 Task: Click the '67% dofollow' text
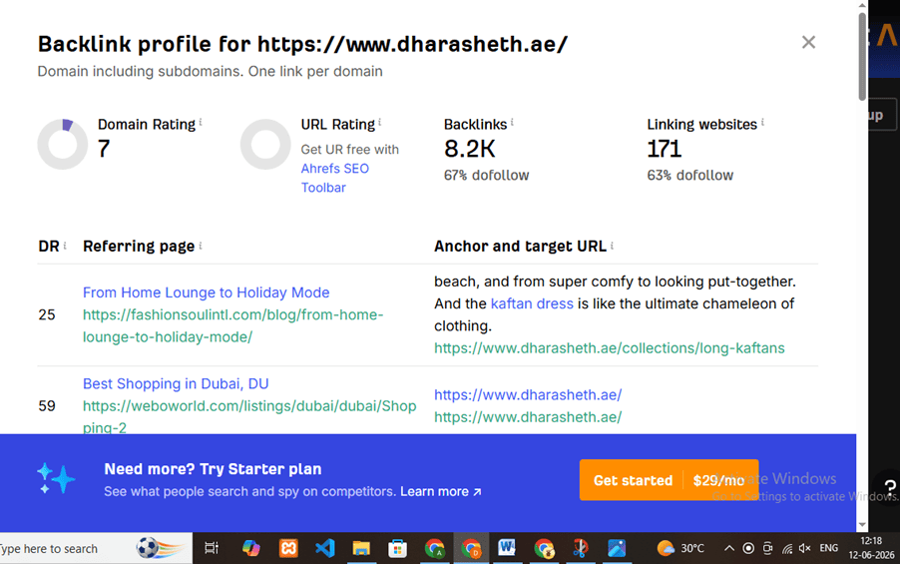[486, 176]
